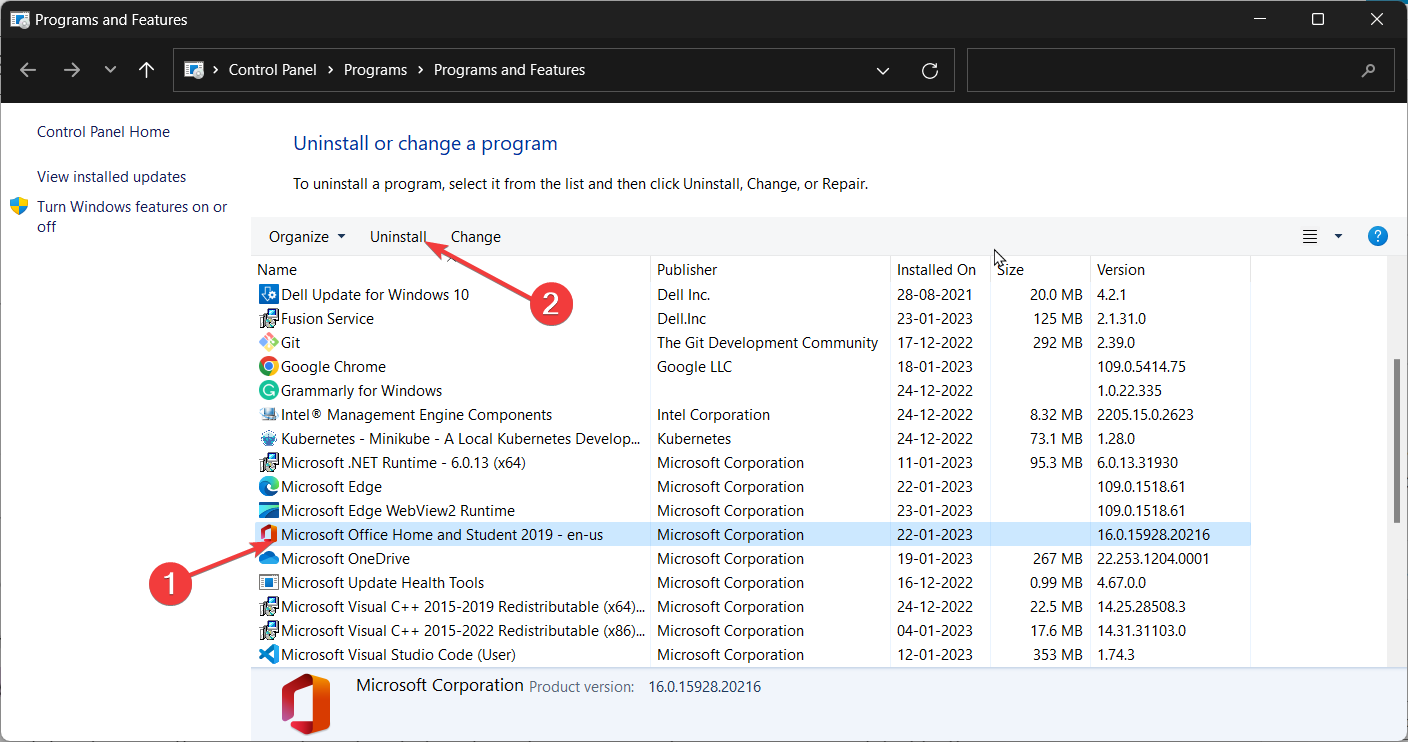The image size is (1408, 742).
Task: Click the Microsoft Edge program icon
Action: click(x=268, y=487)
